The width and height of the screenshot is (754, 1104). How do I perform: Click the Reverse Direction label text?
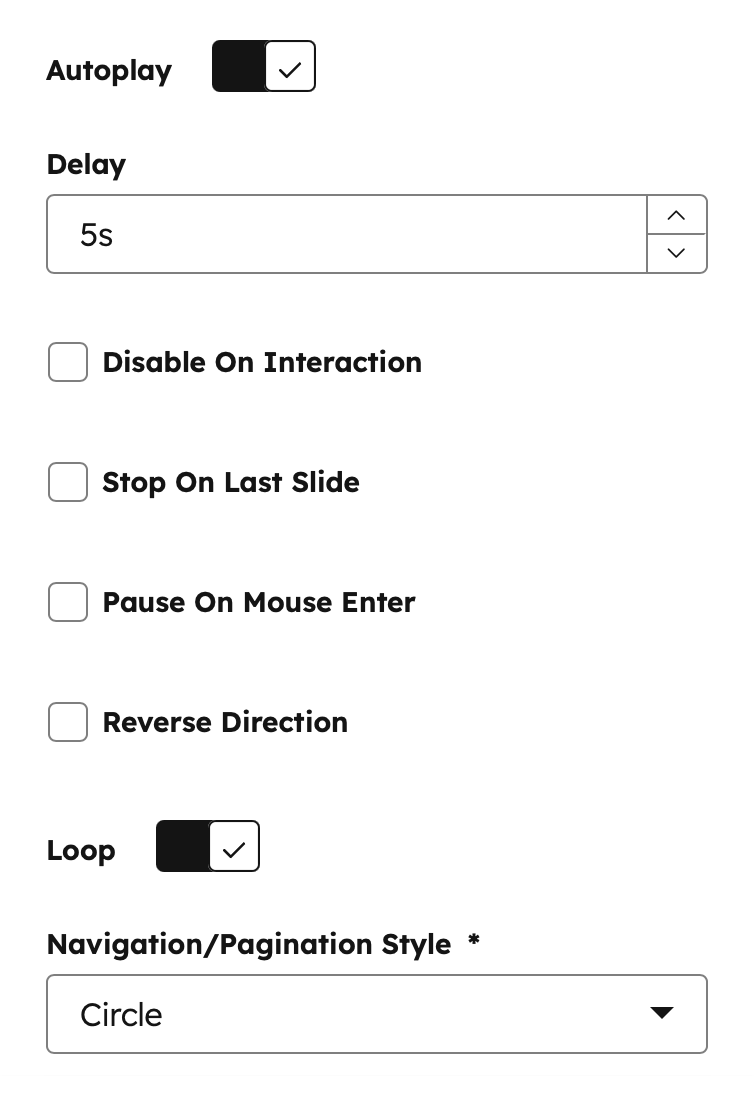(x=225, y=722)
